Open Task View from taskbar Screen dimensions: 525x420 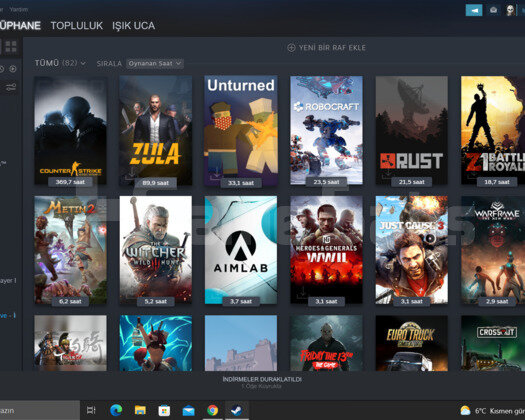[91, 410]
